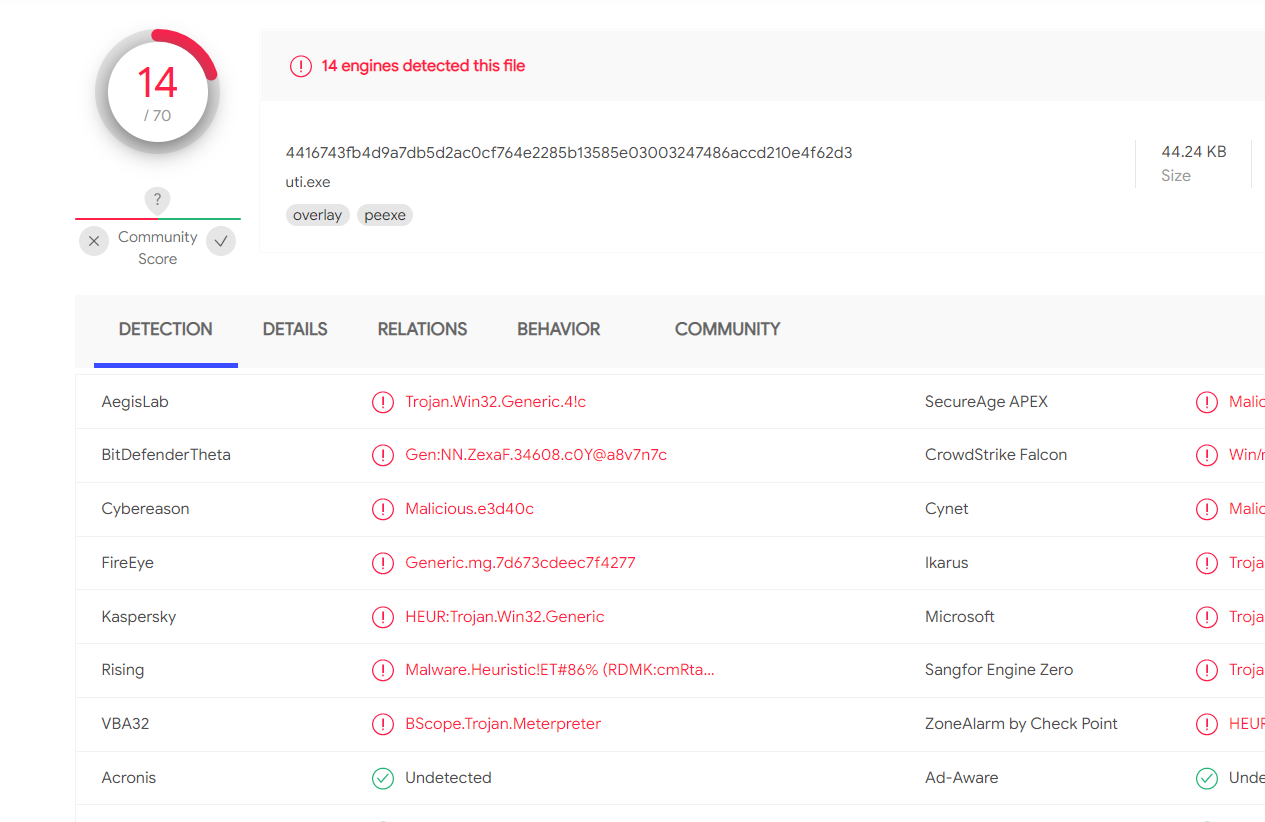Click the Ad-Aware engine name
Viewport: 1265px width, 822px height.
pos(962,778)
